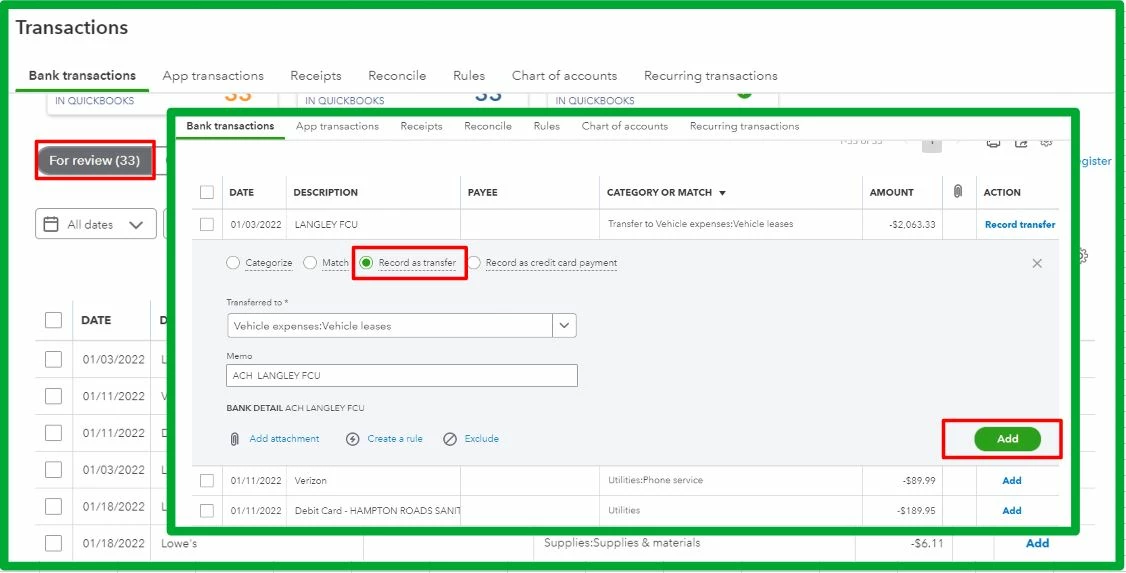
Task: Click the DESCRIPTION column header
Action: coord(325,192)
